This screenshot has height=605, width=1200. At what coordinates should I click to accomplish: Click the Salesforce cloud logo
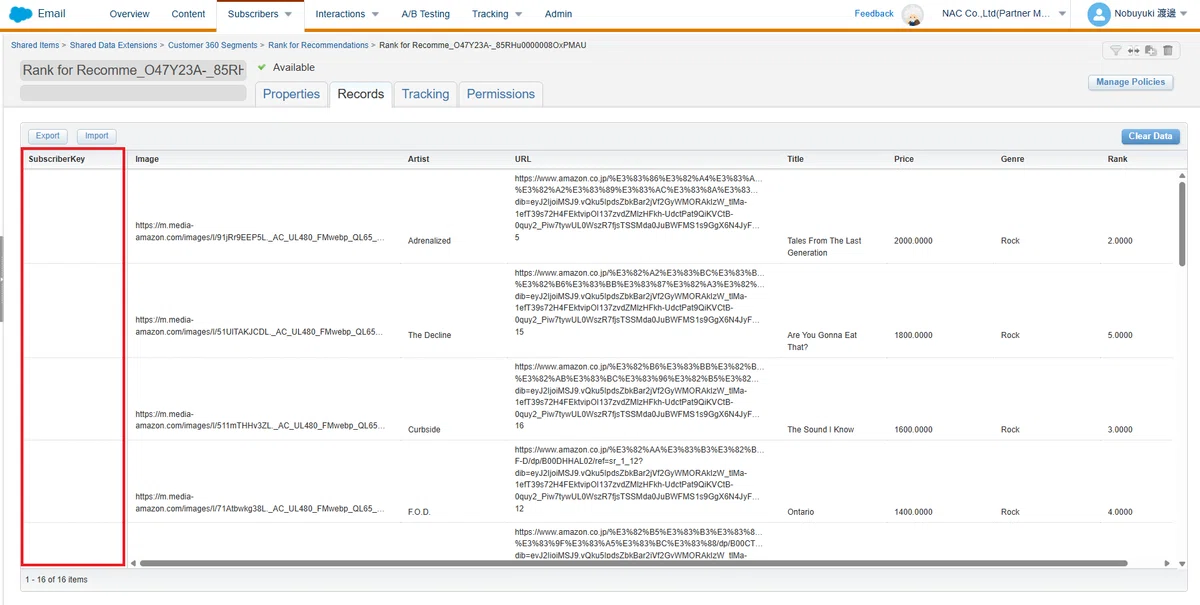(19, 14)
